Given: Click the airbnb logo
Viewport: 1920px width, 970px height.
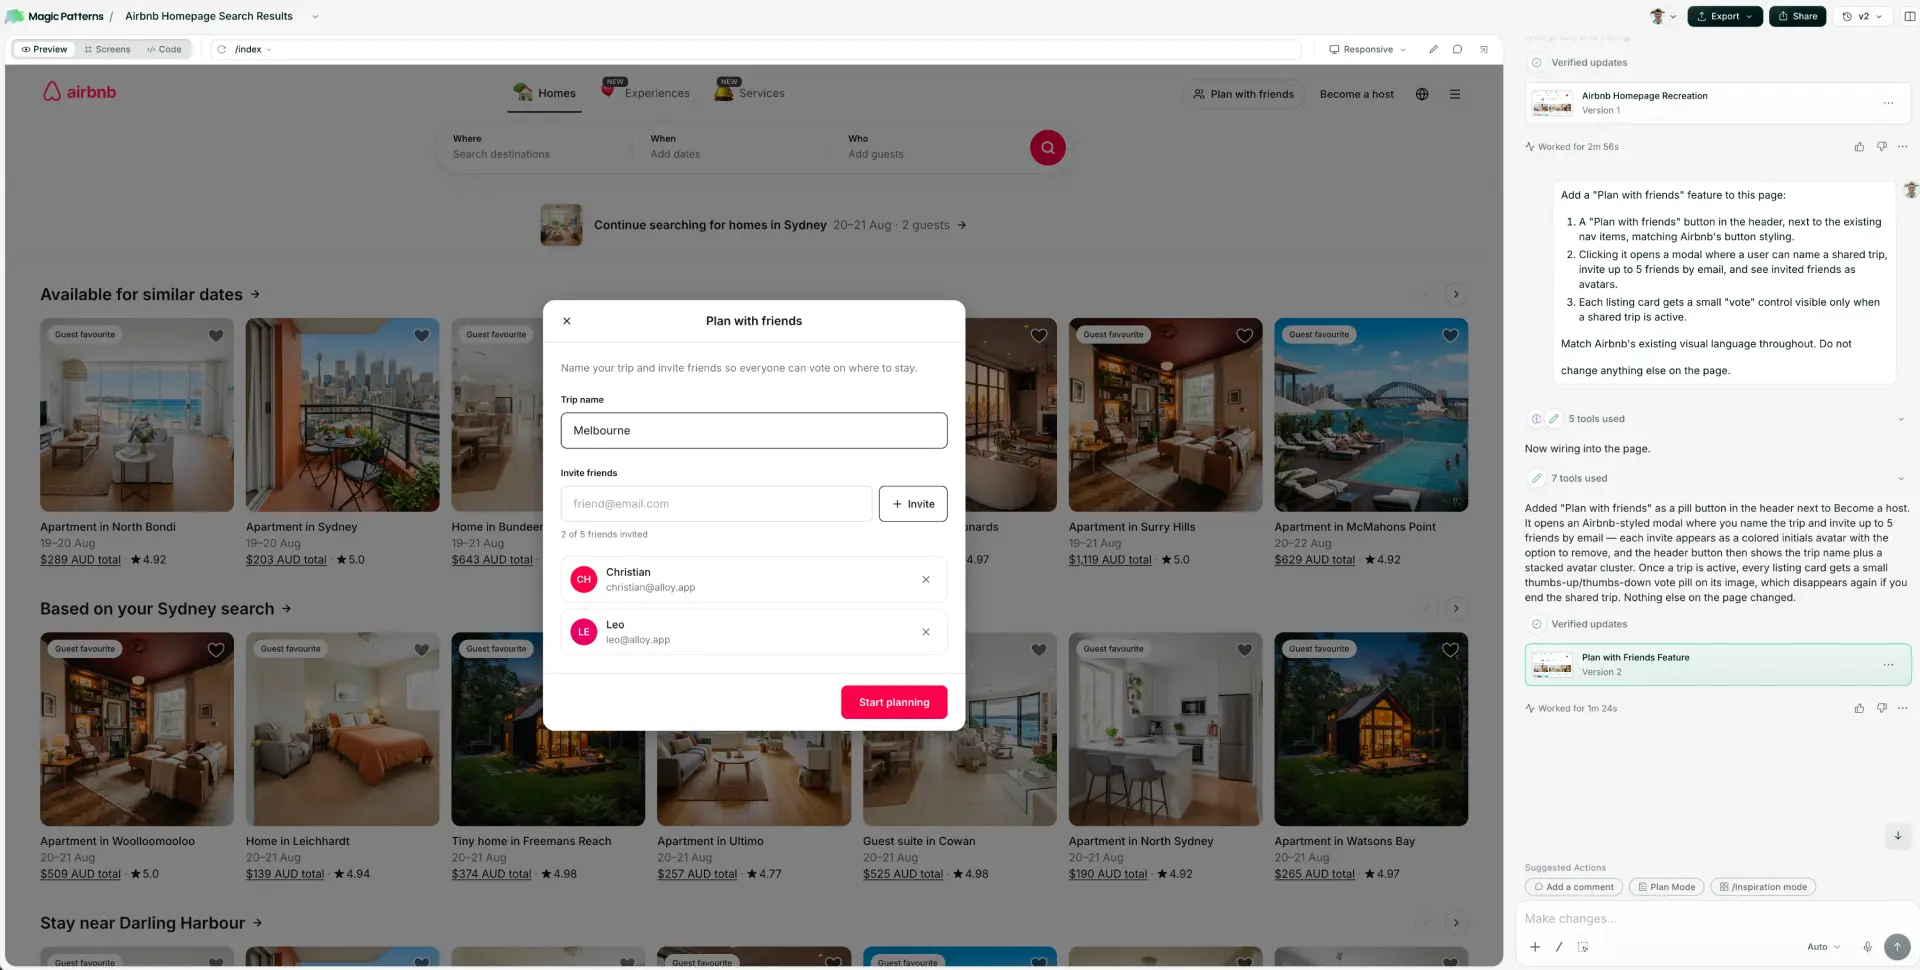Looking at the screenshot, I should click(x=80, y=92).
